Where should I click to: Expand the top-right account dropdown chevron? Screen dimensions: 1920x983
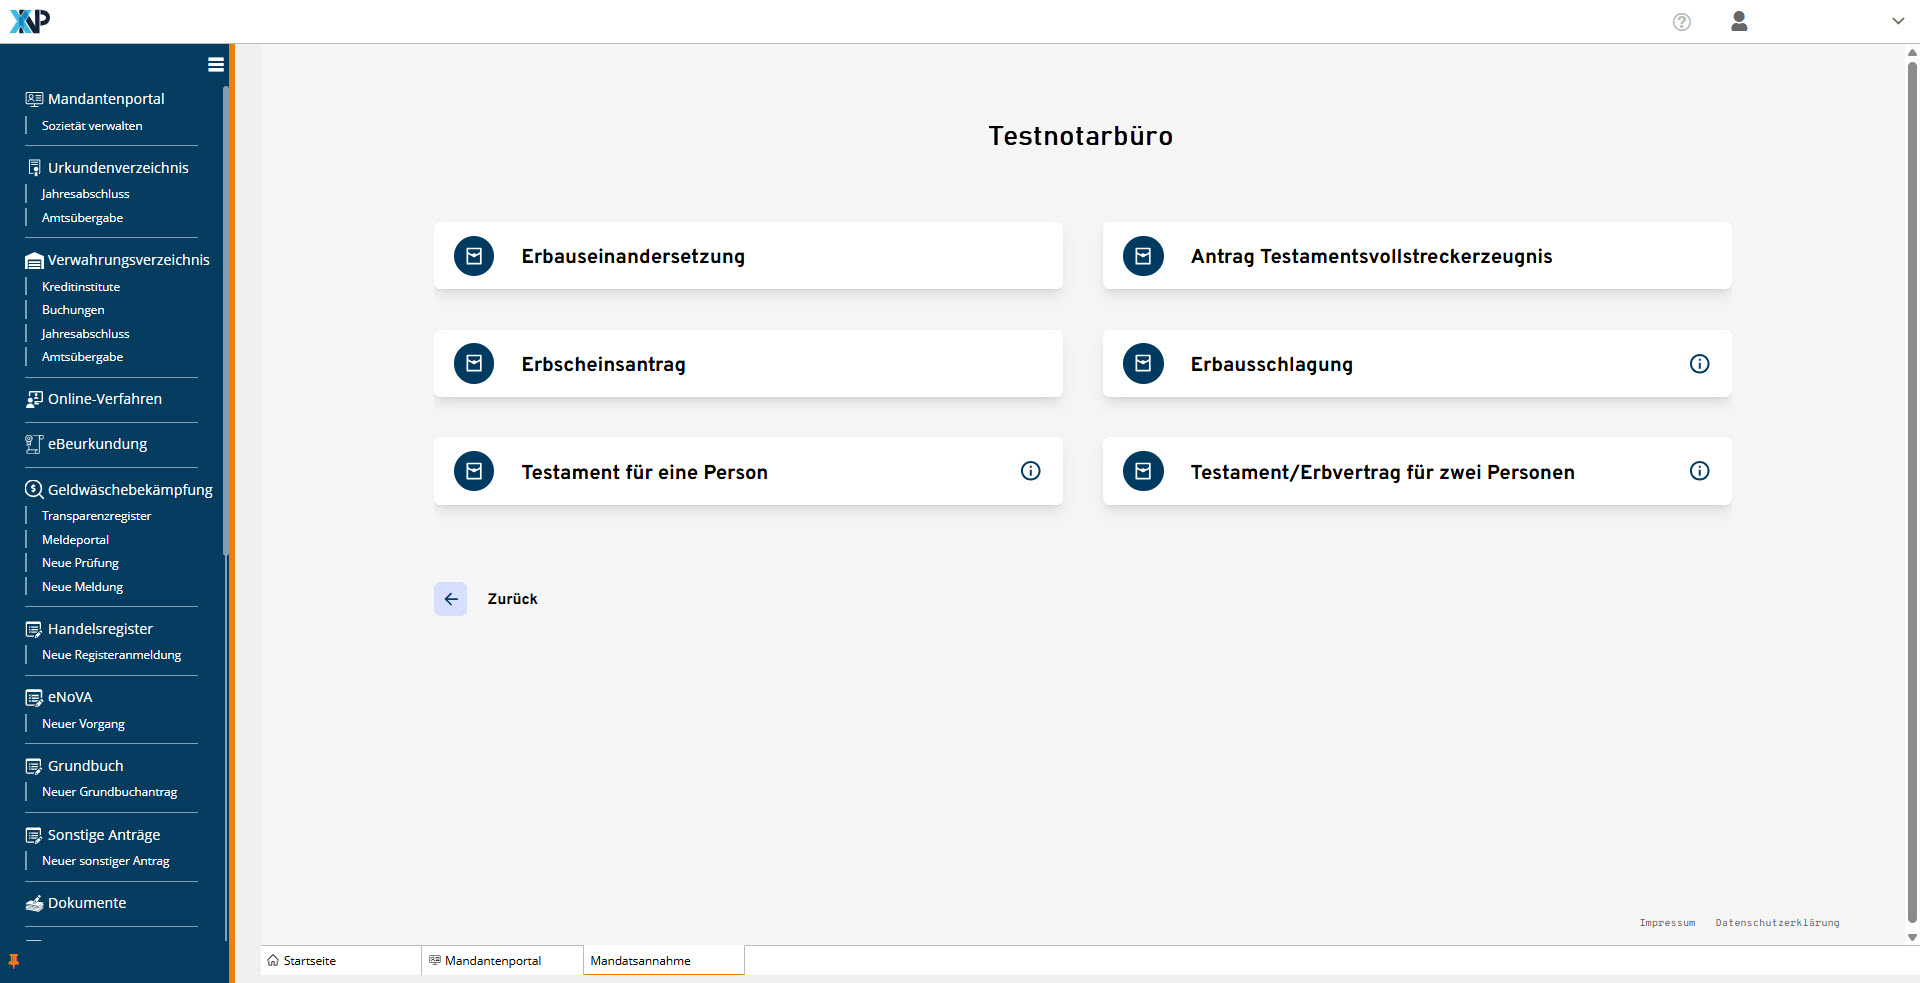coord(1897,21)
